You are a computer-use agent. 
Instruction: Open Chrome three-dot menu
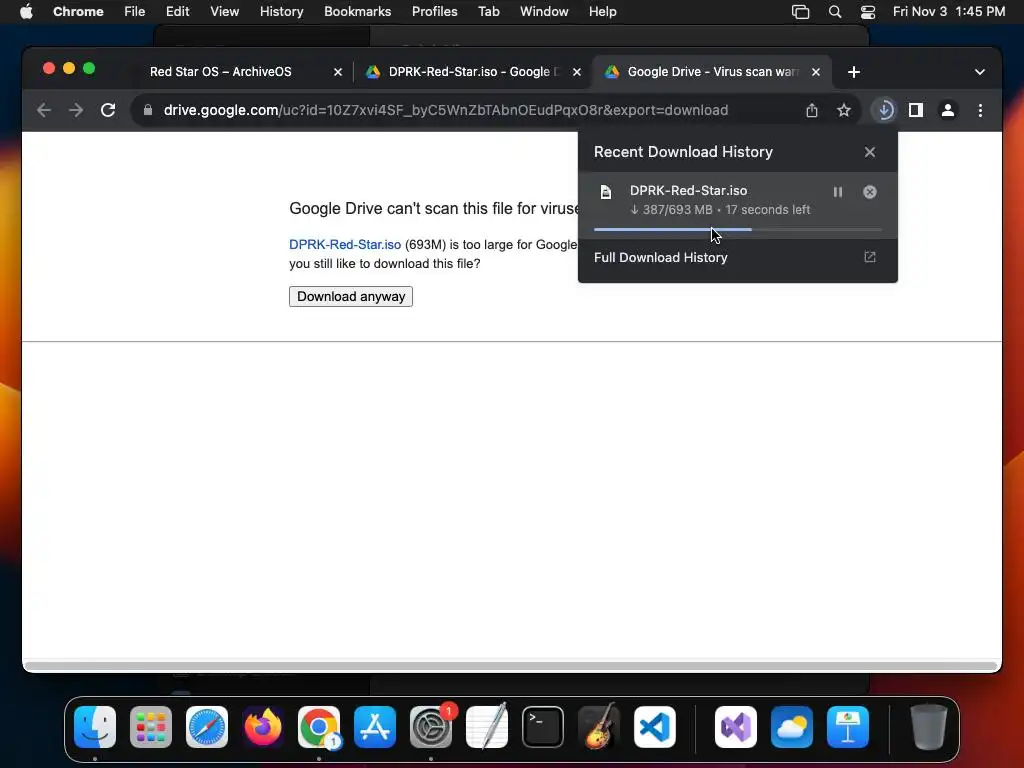click(980, 110)
